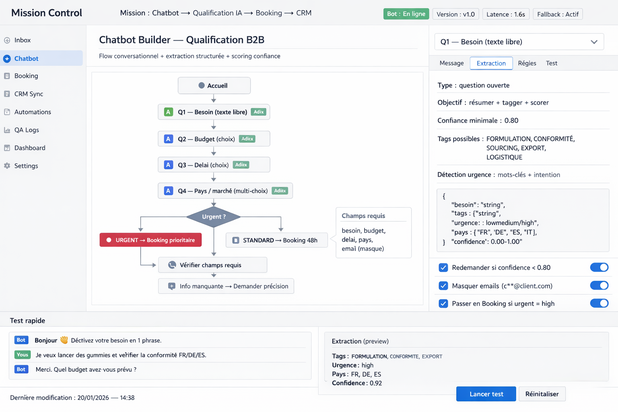This screenshot has width=618, height=412.
Task: Expand the Q1 — Besoin question dropdown
Action: point(519,42)
